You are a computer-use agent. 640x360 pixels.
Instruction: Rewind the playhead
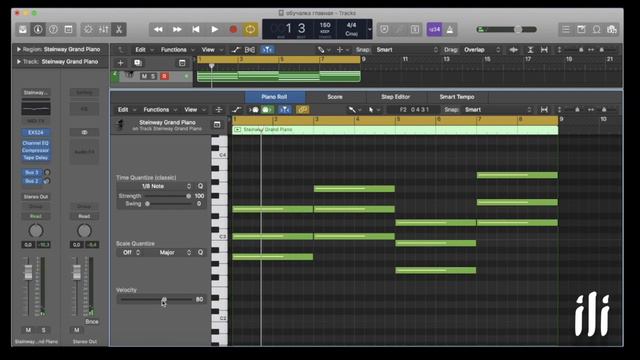(x=158, y=29)
